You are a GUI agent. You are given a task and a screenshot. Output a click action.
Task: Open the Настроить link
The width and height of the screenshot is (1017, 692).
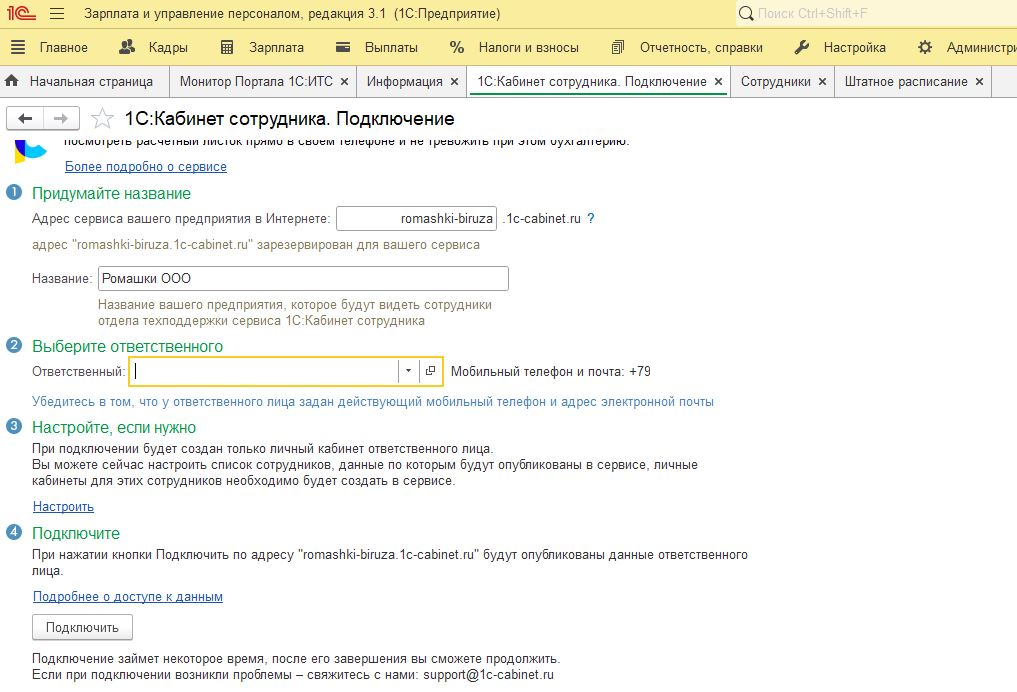pyautogui.click(x=63, y=507)
